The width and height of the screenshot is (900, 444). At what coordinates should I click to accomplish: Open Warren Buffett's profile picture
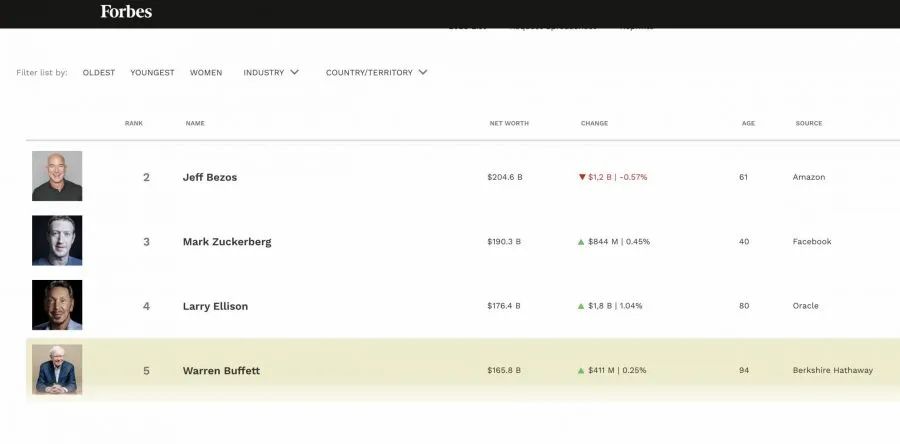coord(57,370)
